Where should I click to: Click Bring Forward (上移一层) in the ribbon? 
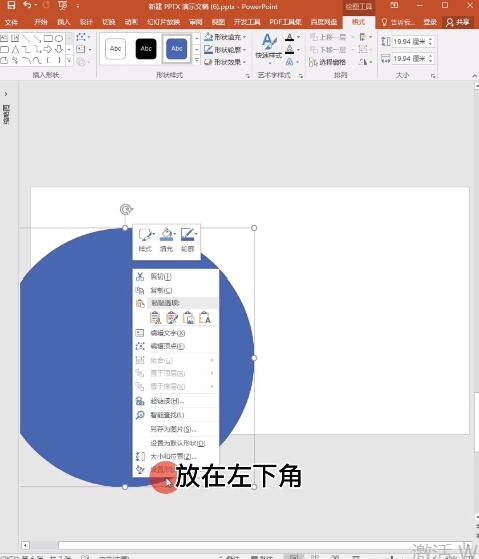coord(329,37)
